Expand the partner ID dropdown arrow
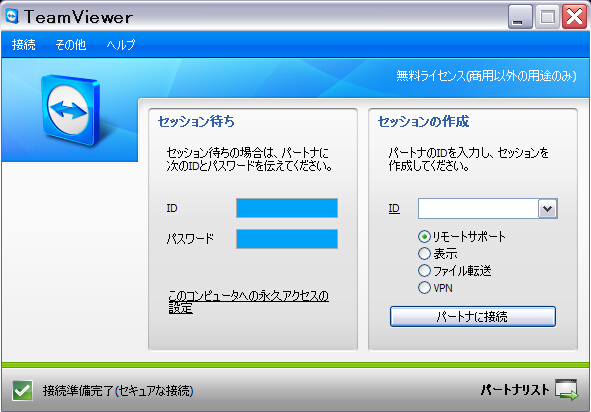 (x=547, y=208)
